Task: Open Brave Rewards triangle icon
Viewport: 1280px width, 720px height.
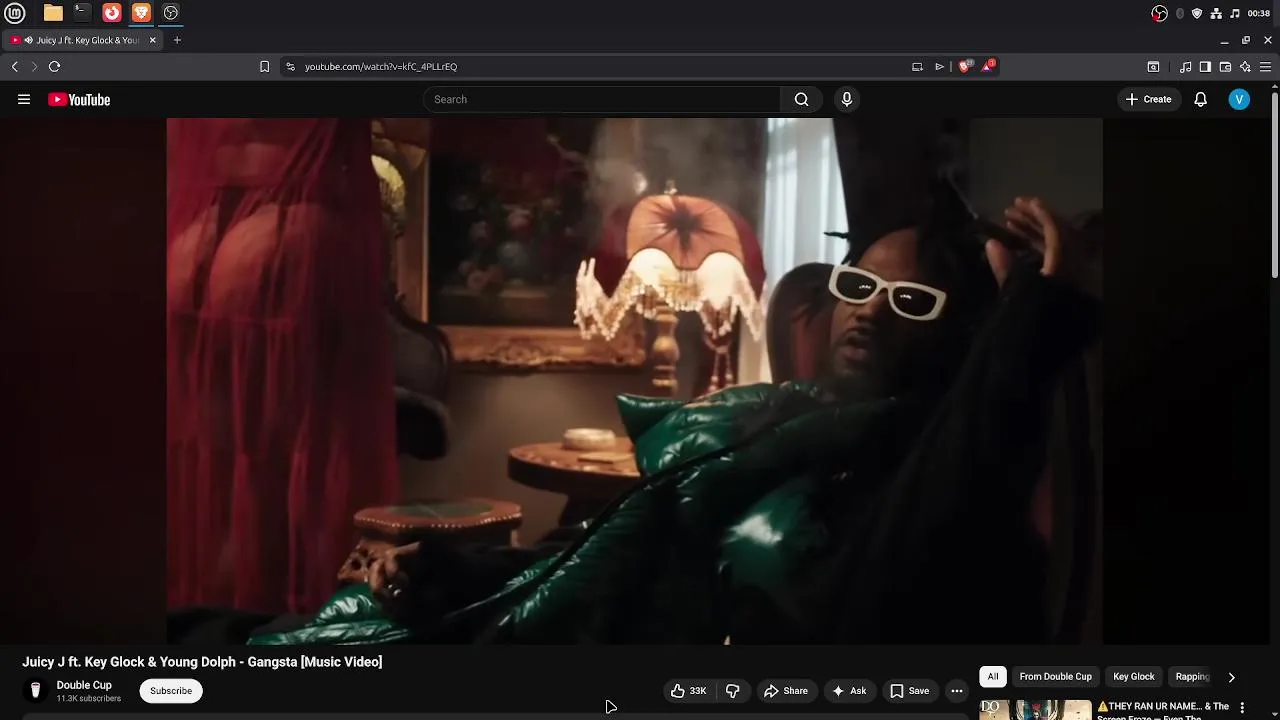Action: (989, 66)
